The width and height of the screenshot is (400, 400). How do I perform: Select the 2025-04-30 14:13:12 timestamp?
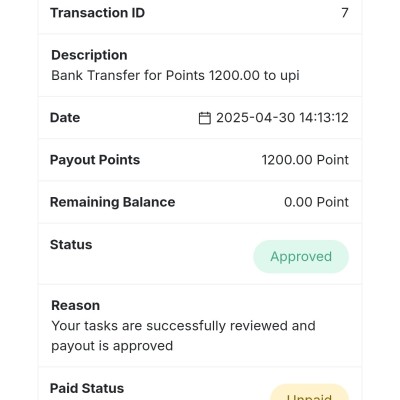coord(282,118)
